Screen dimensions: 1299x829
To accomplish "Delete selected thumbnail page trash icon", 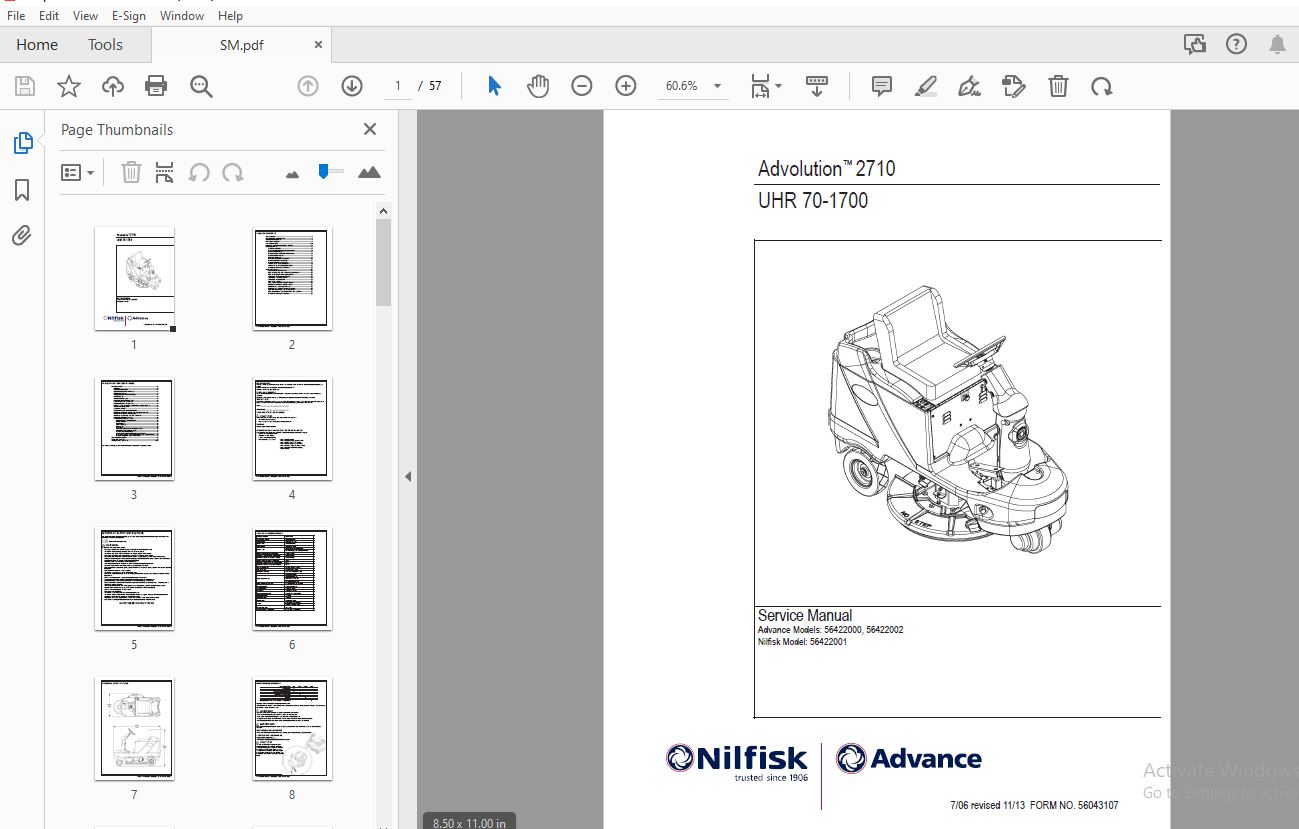I will point(131,172).
